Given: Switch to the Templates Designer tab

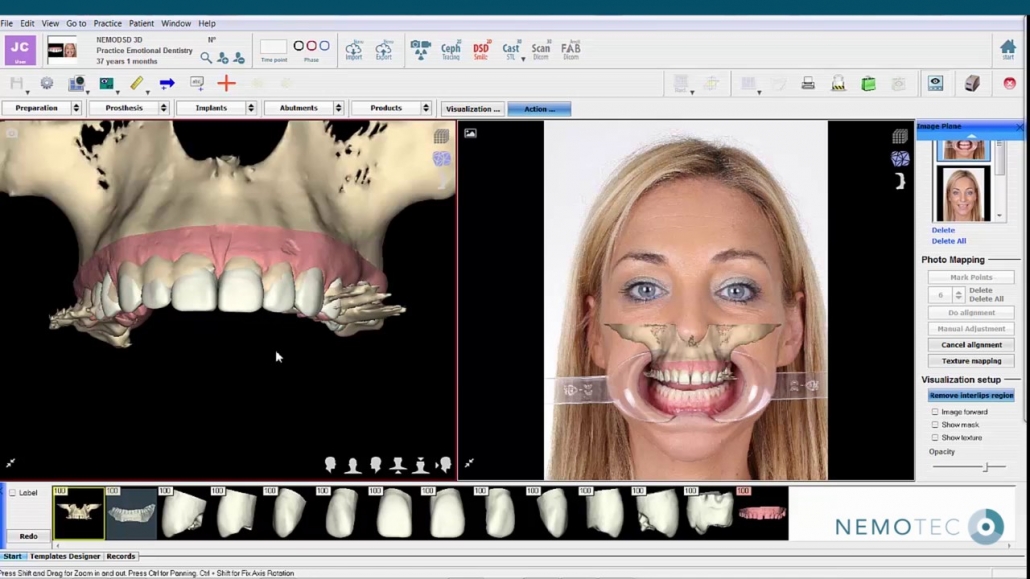Looking at the screenshot, I should pos(65,556).
